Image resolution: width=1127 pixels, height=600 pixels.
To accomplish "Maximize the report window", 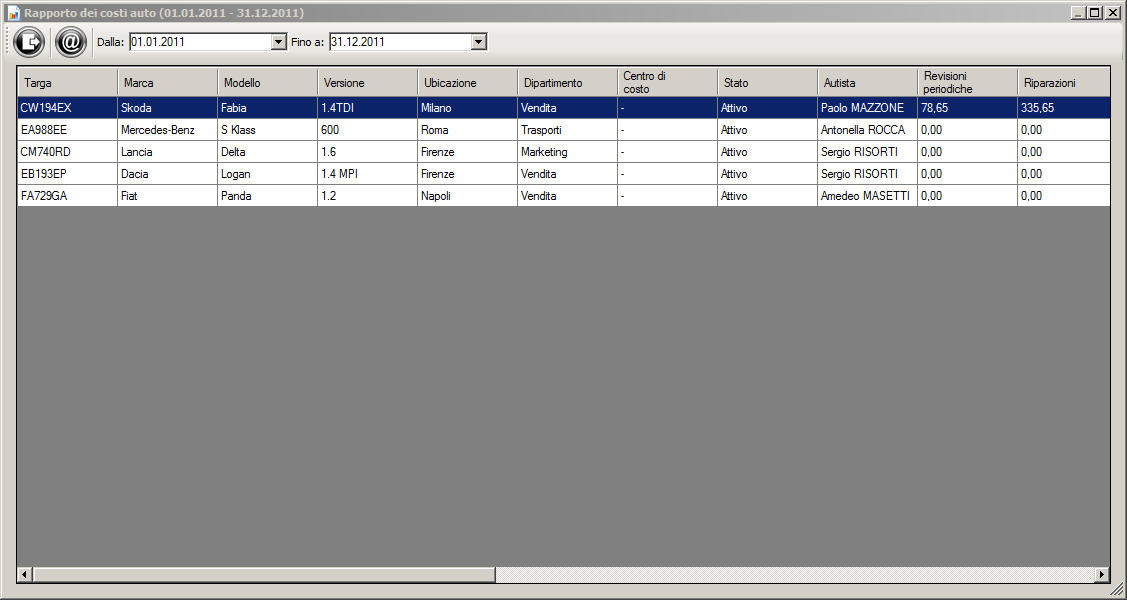I will point(1095,13).
